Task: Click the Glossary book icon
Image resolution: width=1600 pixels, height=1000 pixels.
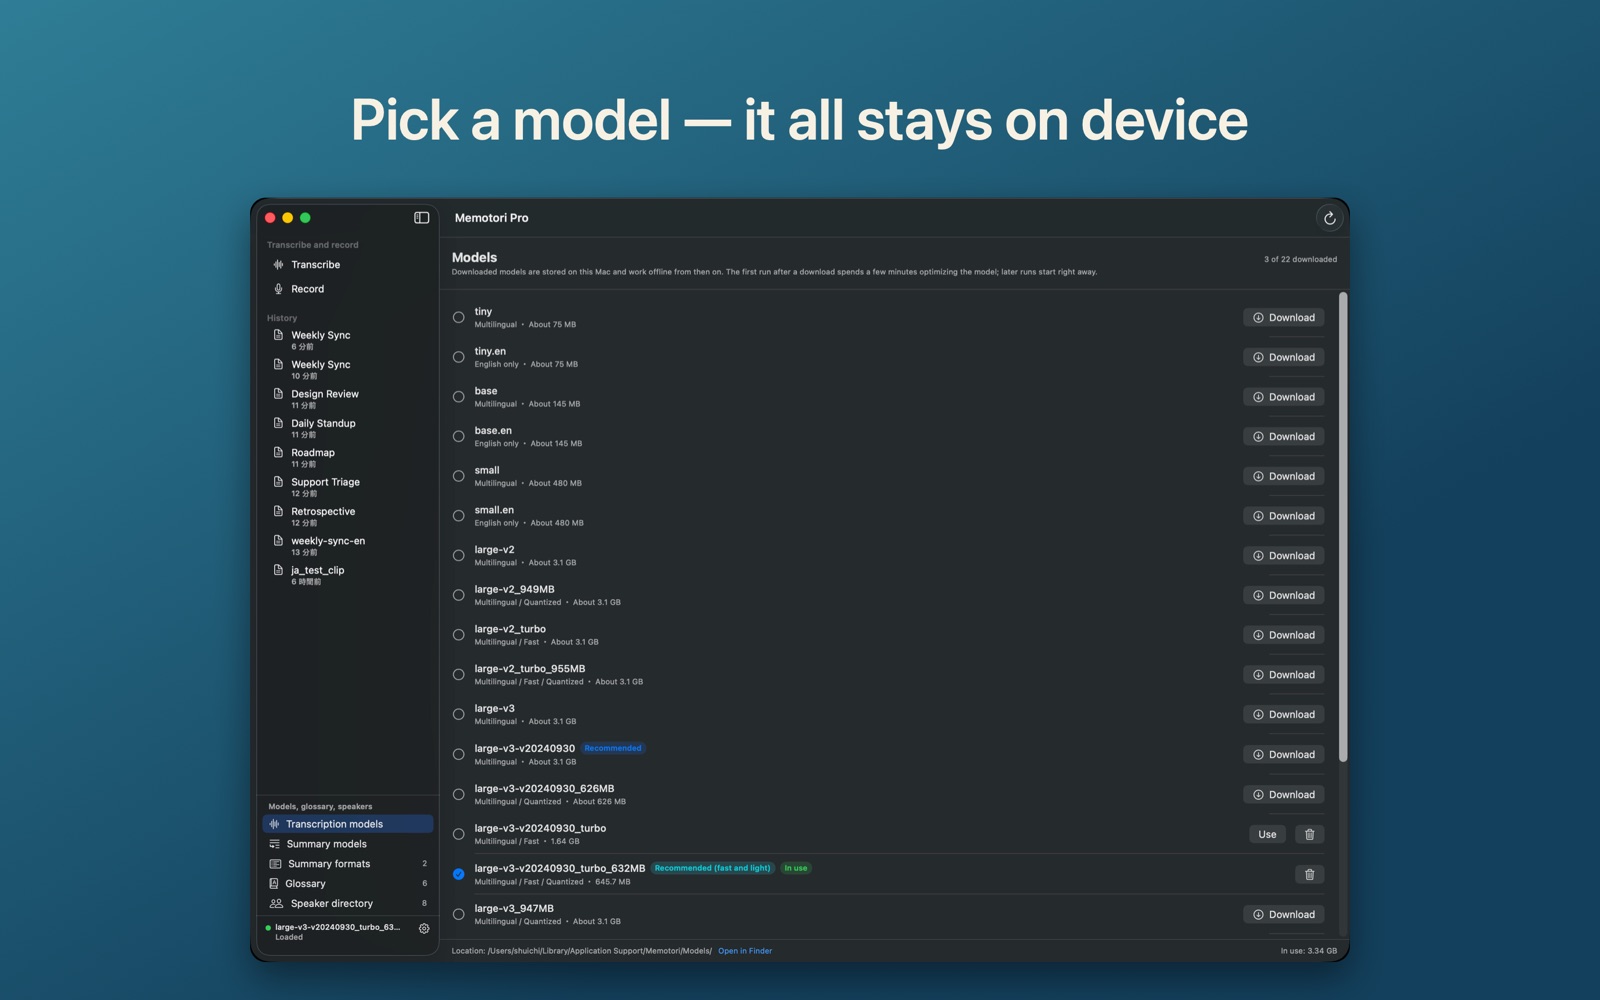Action: click(274, 884)
